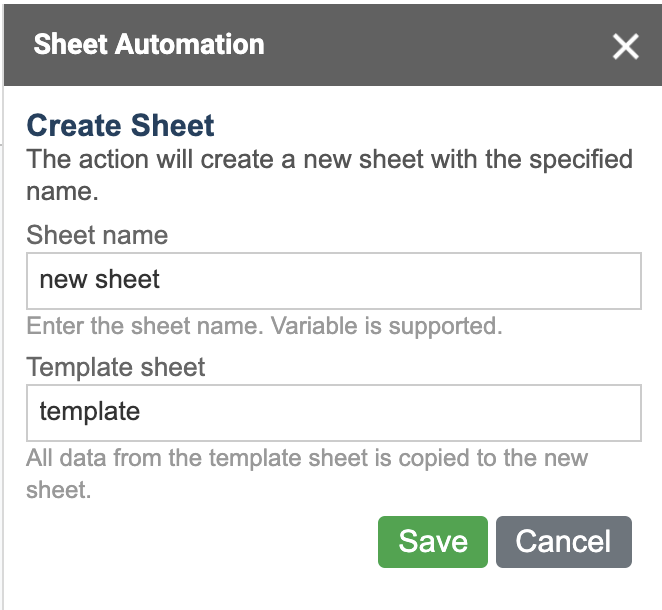Place cursor on "new sheet" text
Screen dimensions: 662x610
click(x=100, y=279)
